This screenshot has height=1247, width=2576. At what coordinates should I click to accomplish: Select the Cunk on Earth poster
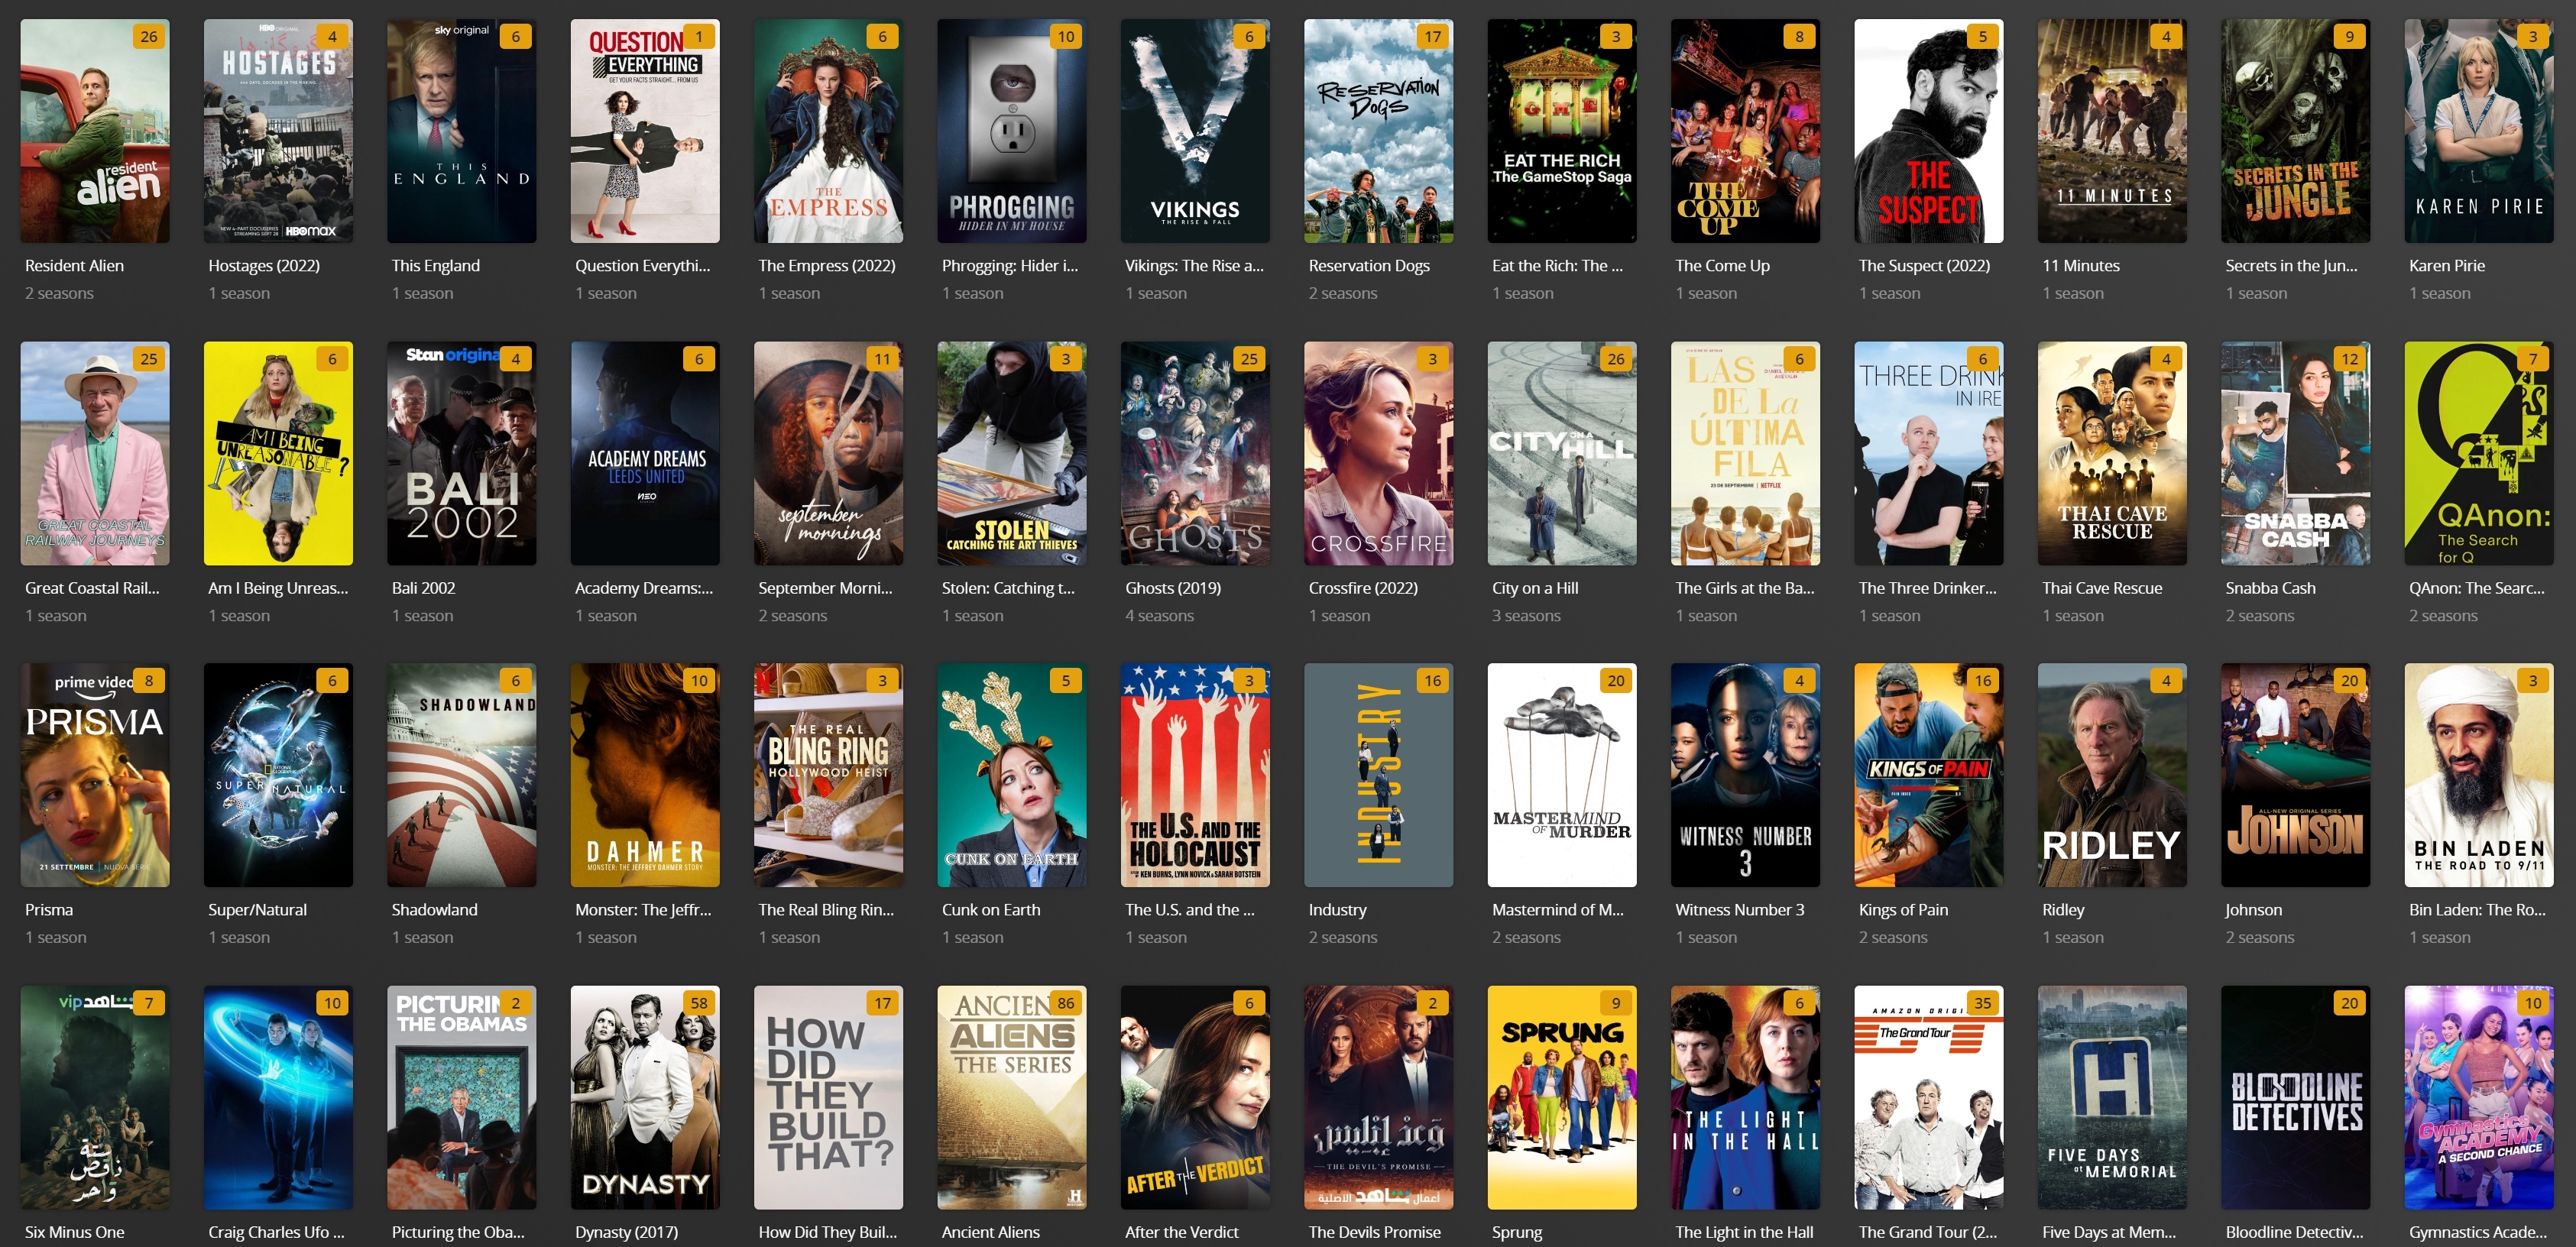click(x=1012, y=775)
